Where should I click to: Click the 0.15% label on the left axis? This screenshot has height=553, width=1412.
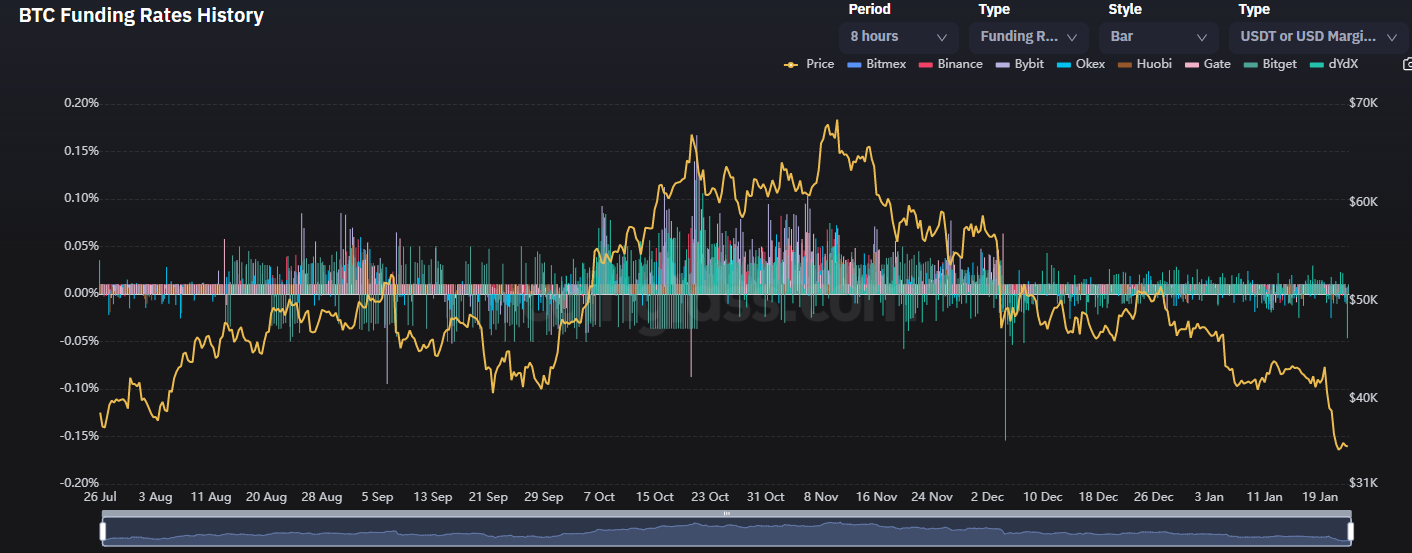click(x=81, y=151)
